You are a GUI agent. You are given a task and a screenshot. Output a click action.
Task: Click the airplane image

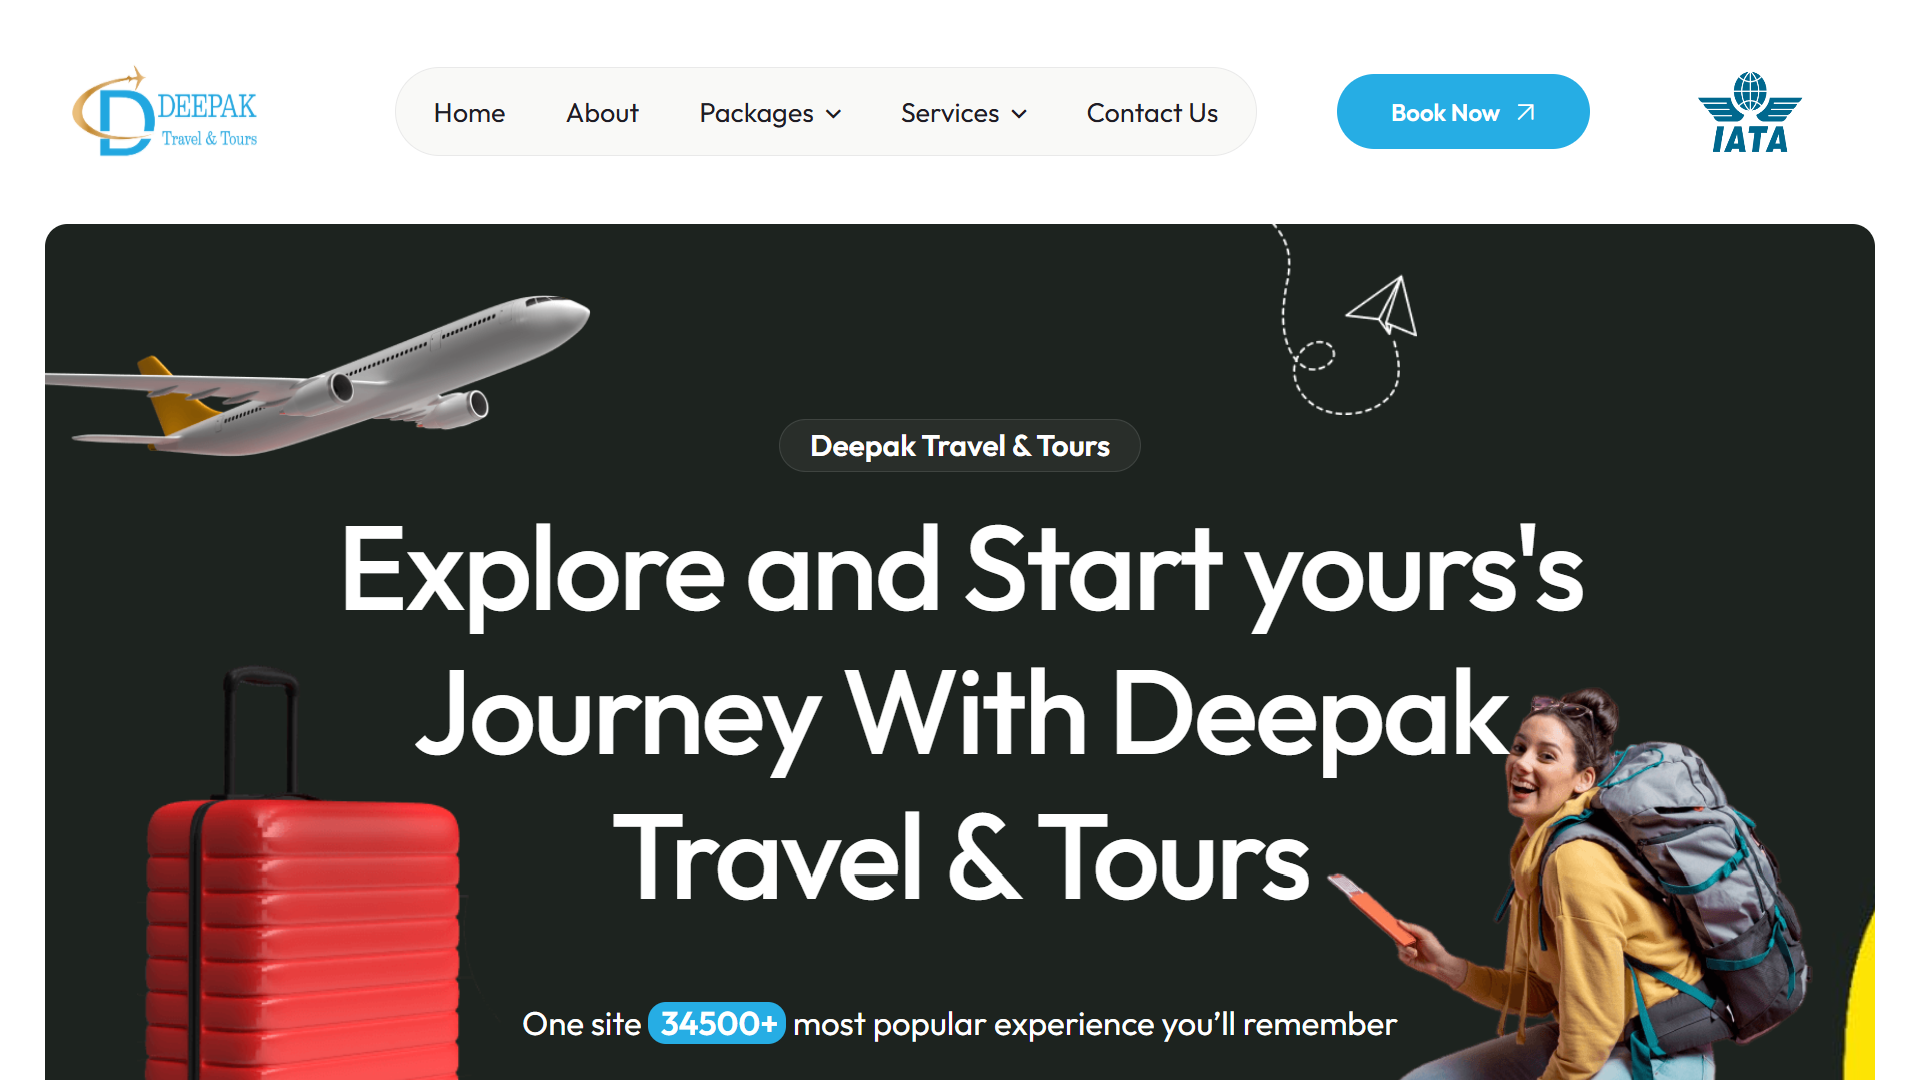click(x=318, y=376)
